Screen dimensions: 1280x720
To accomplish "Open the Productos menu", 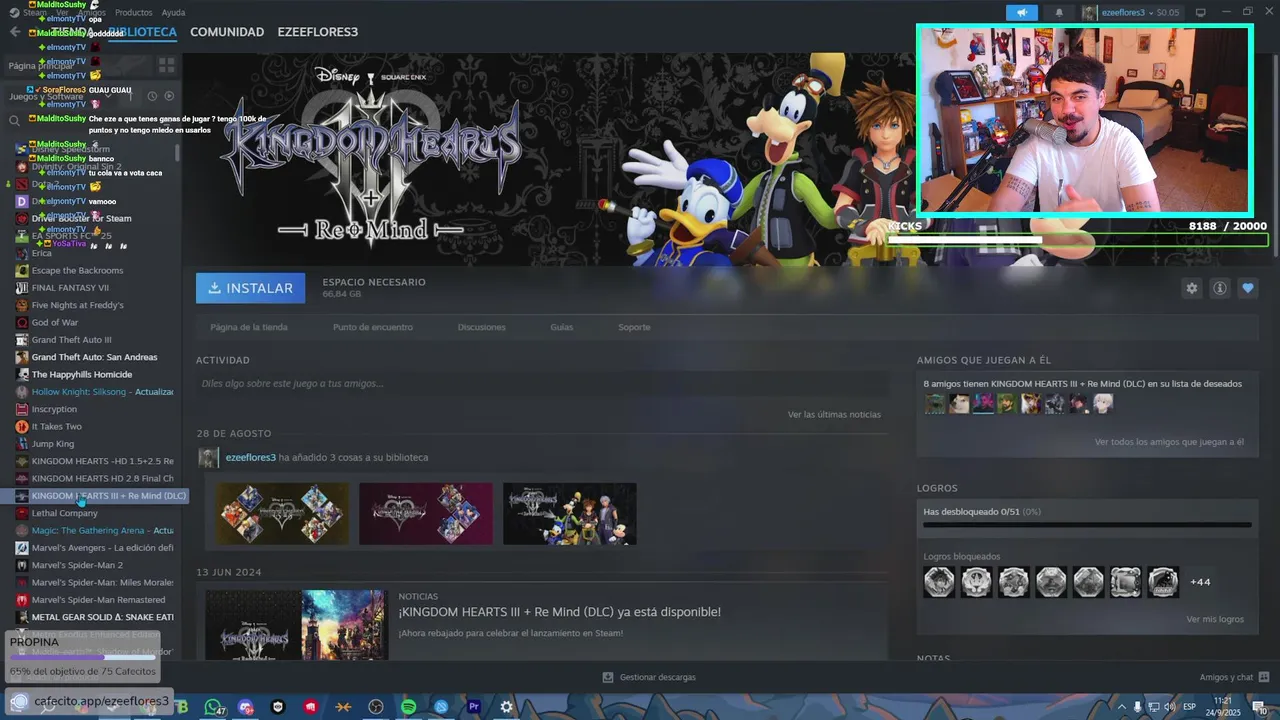I will (x=133, y=13).
